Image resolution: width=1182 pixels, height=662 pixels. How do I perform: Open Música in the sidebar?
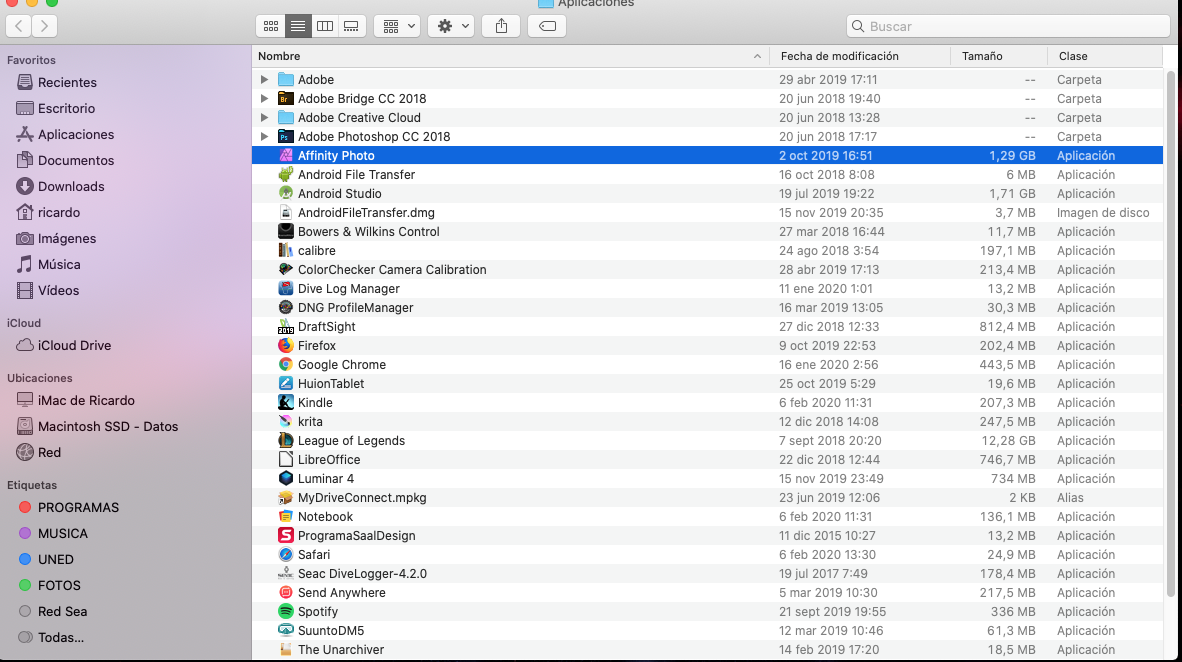click(x=59, y=265)
